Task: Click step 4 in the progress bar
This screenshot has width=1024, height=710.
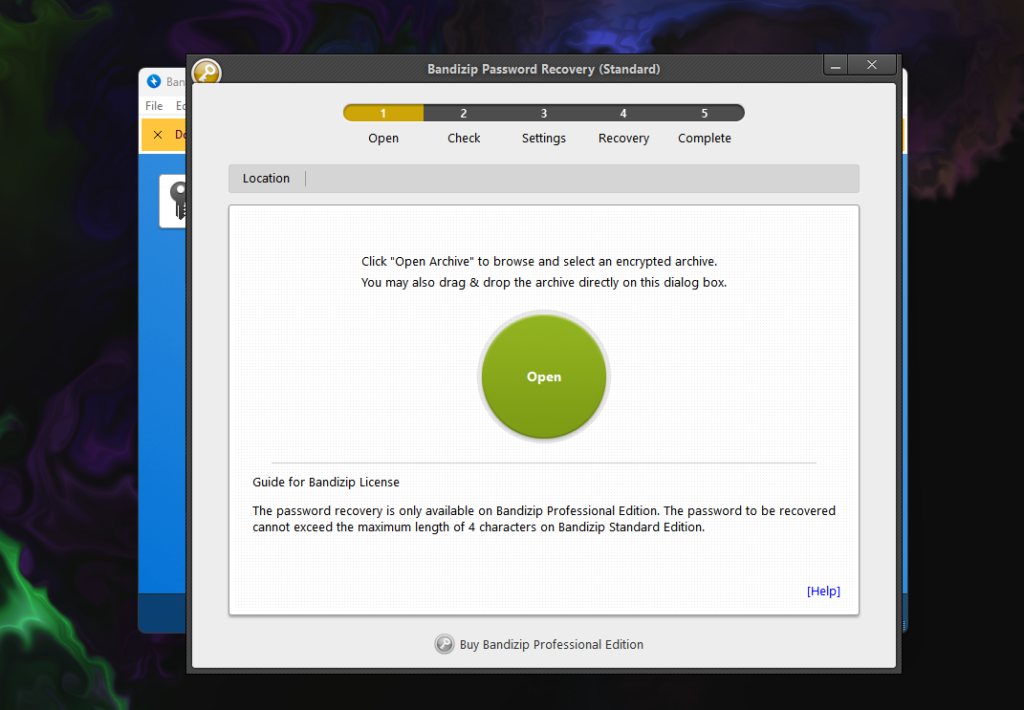Action: [623, 113]
